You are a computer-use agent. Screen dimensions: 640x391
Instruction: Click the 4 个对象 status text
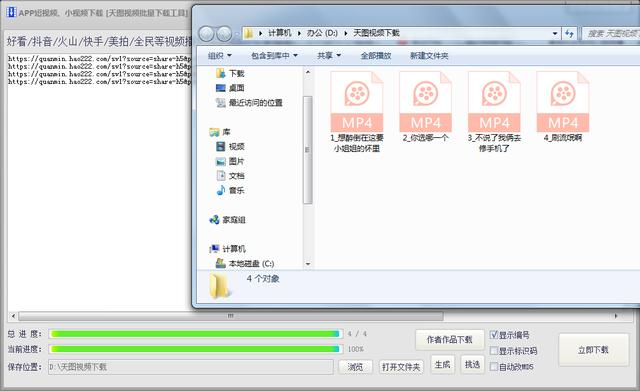point(263,279)
